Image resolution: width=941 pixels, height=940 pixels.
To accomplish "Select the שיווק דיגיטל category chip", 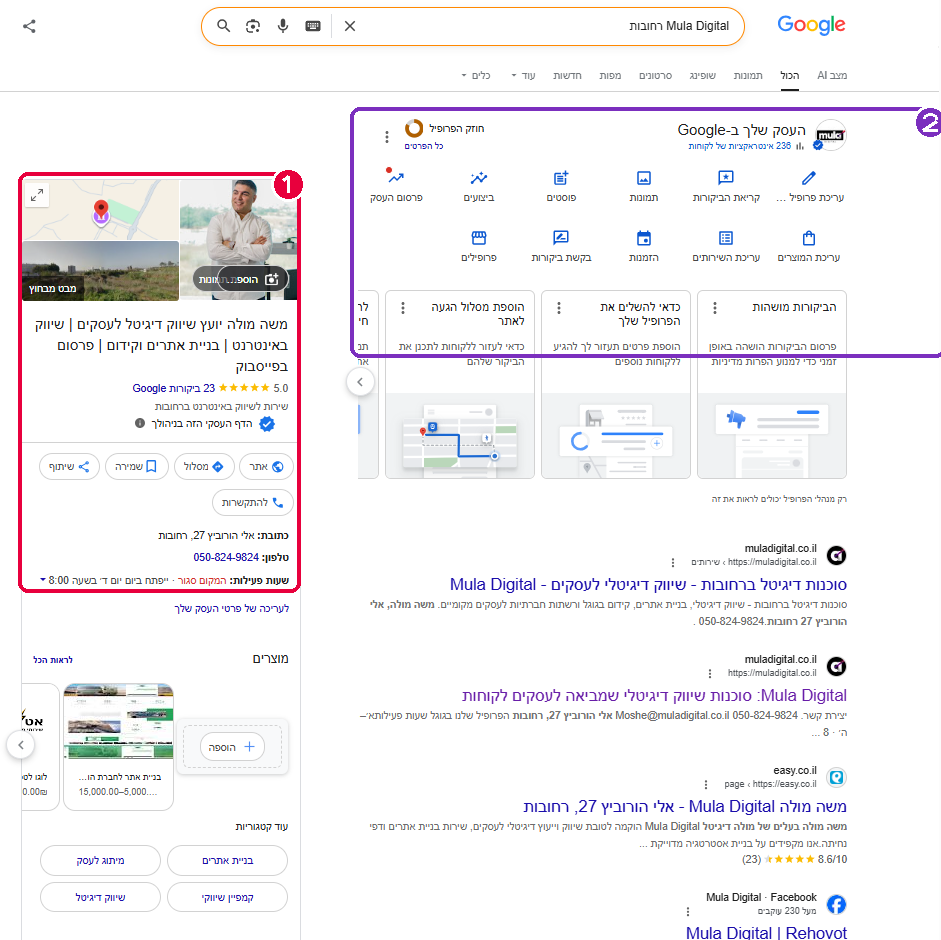I will pyautogui.click(x=100, y=897).
